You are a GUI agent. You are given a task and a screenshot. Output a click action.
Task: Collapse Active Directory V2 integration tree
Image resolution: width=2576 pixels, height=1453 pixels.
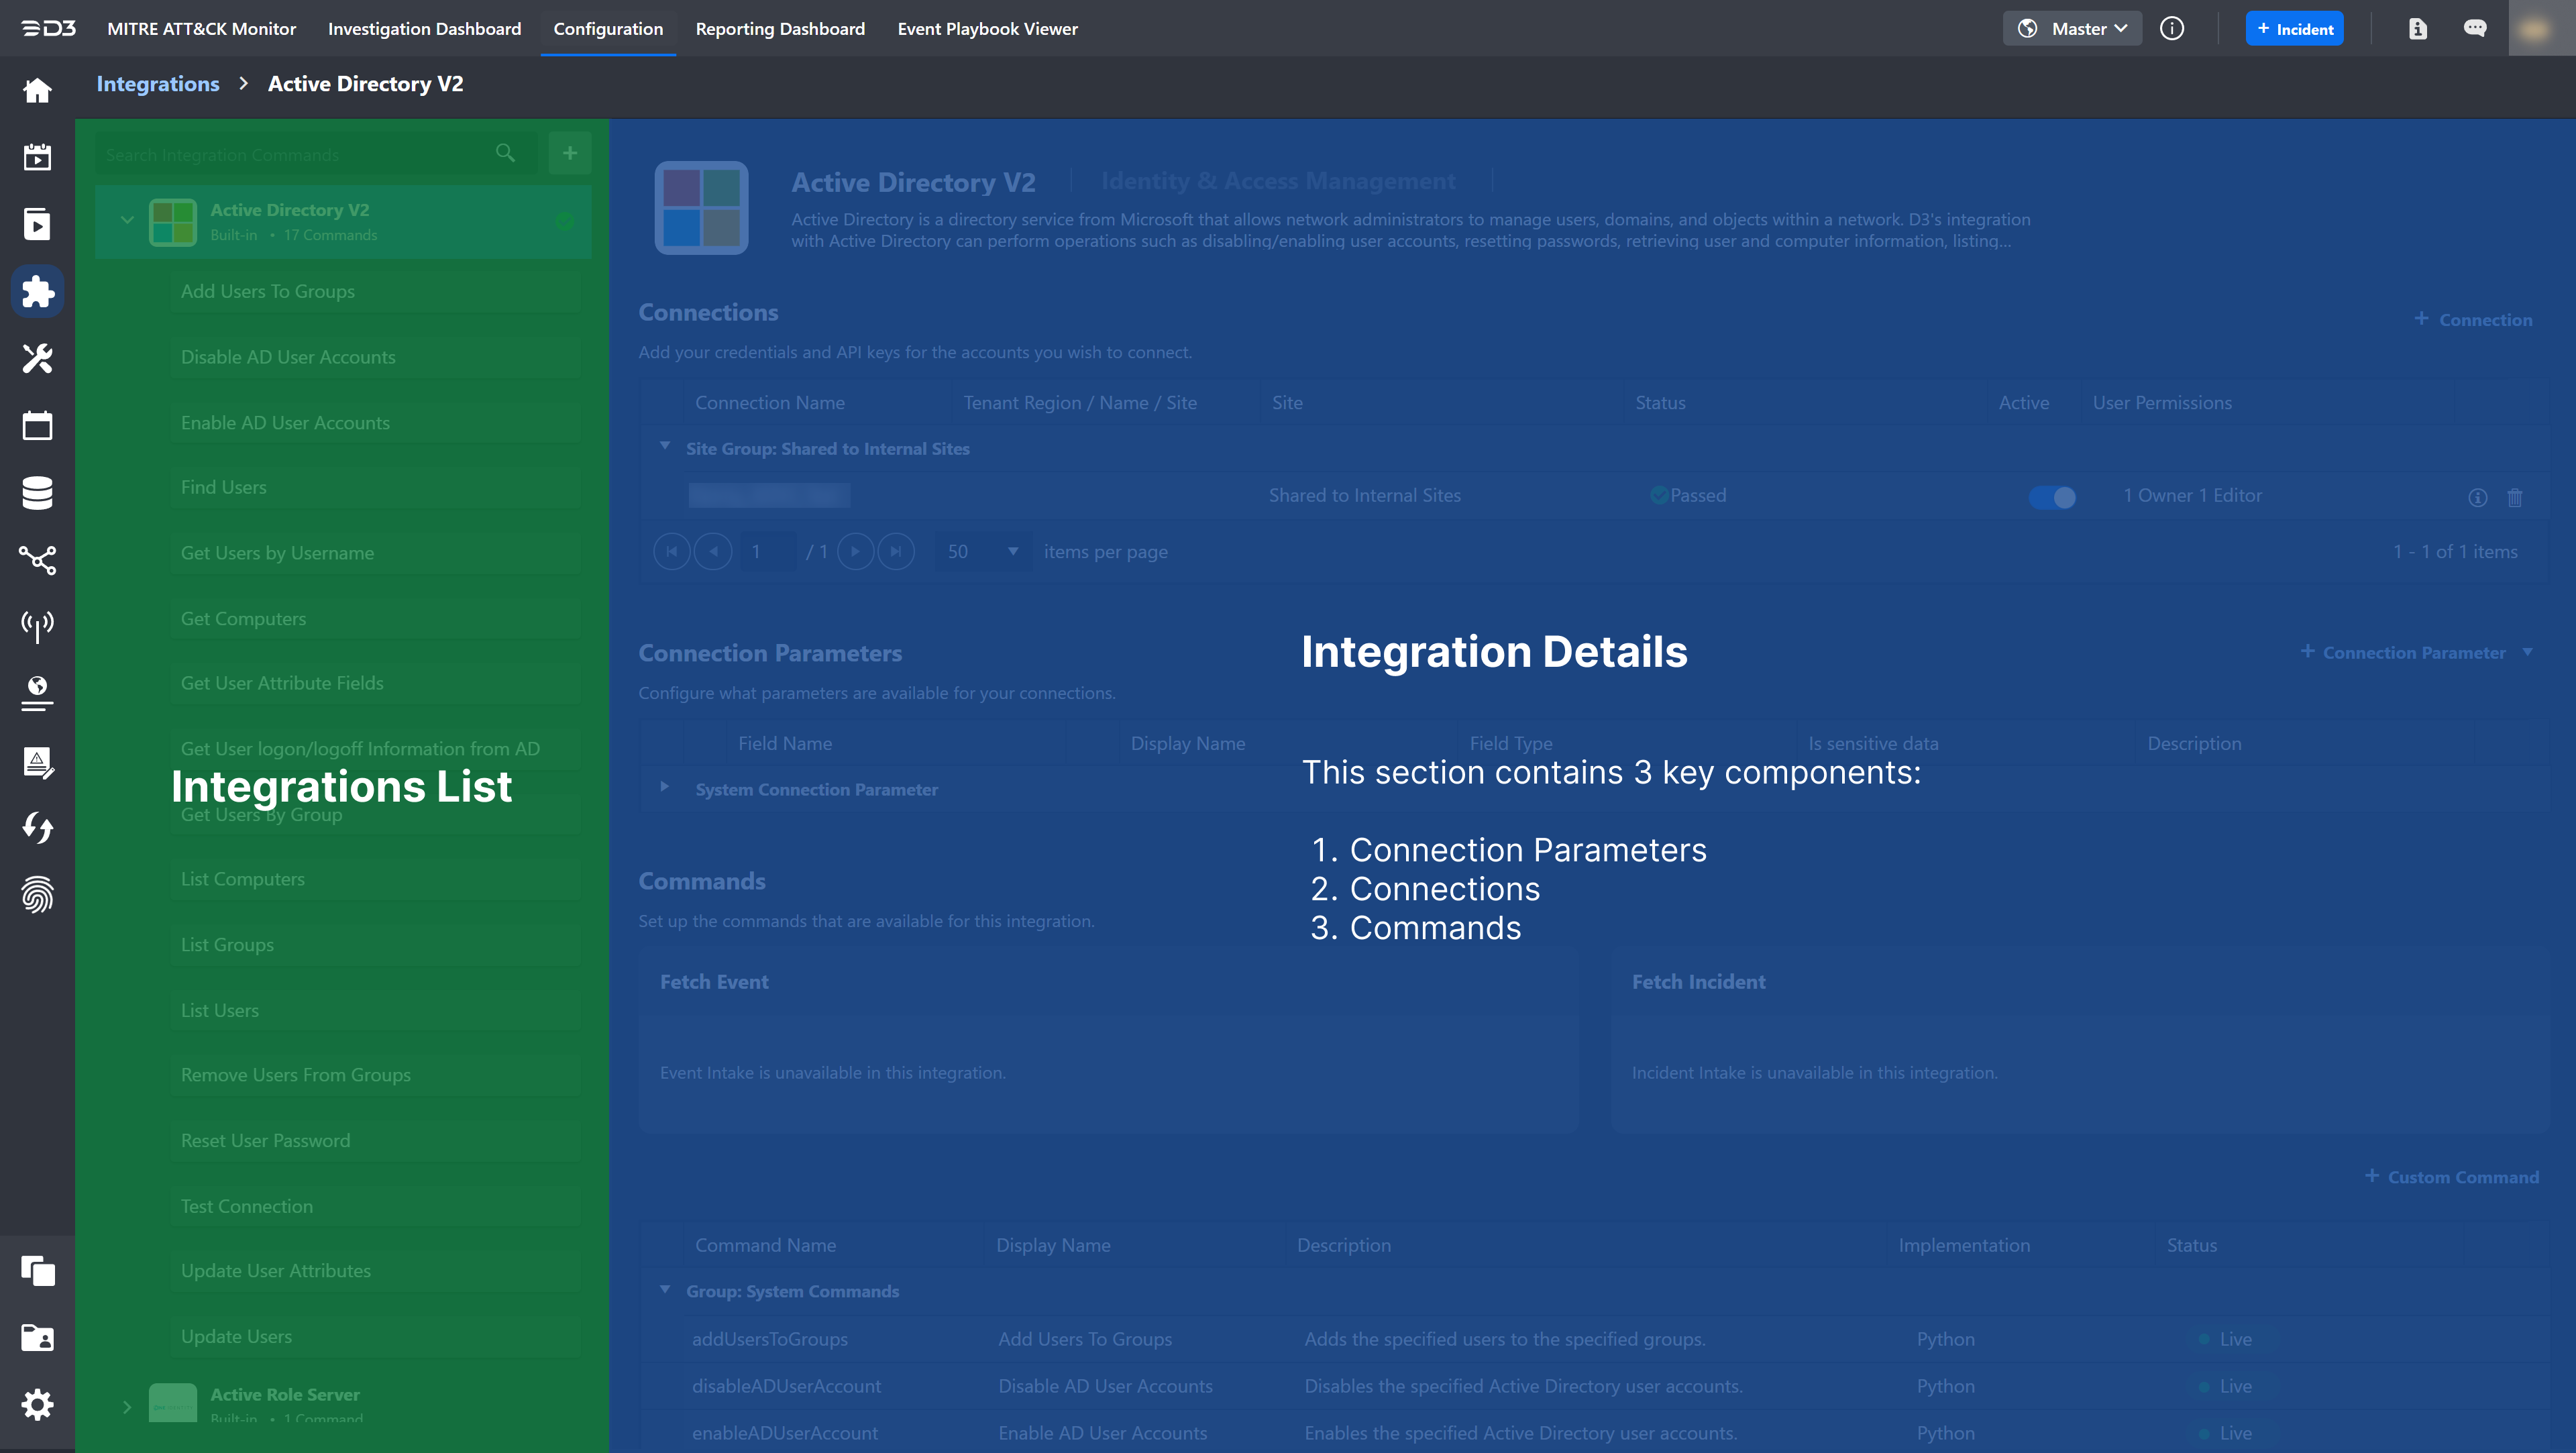127,220
